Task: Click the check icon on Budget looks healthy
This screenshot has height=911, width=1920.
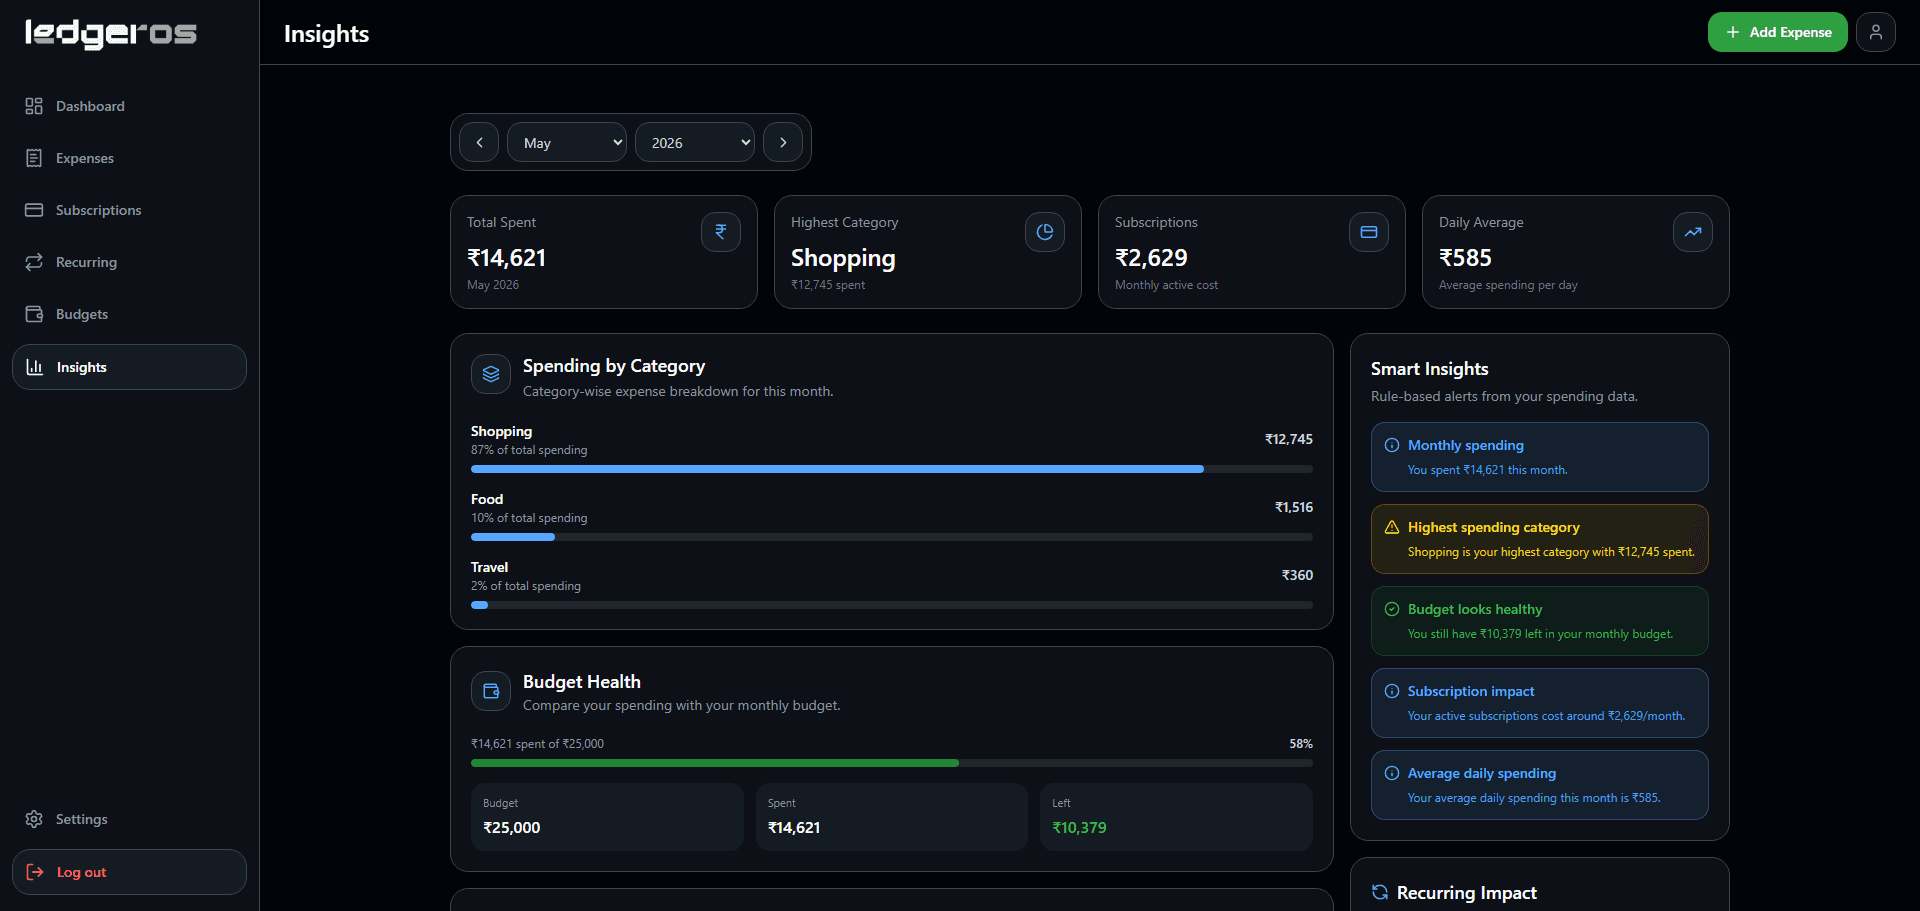Action: (1392, 609)
